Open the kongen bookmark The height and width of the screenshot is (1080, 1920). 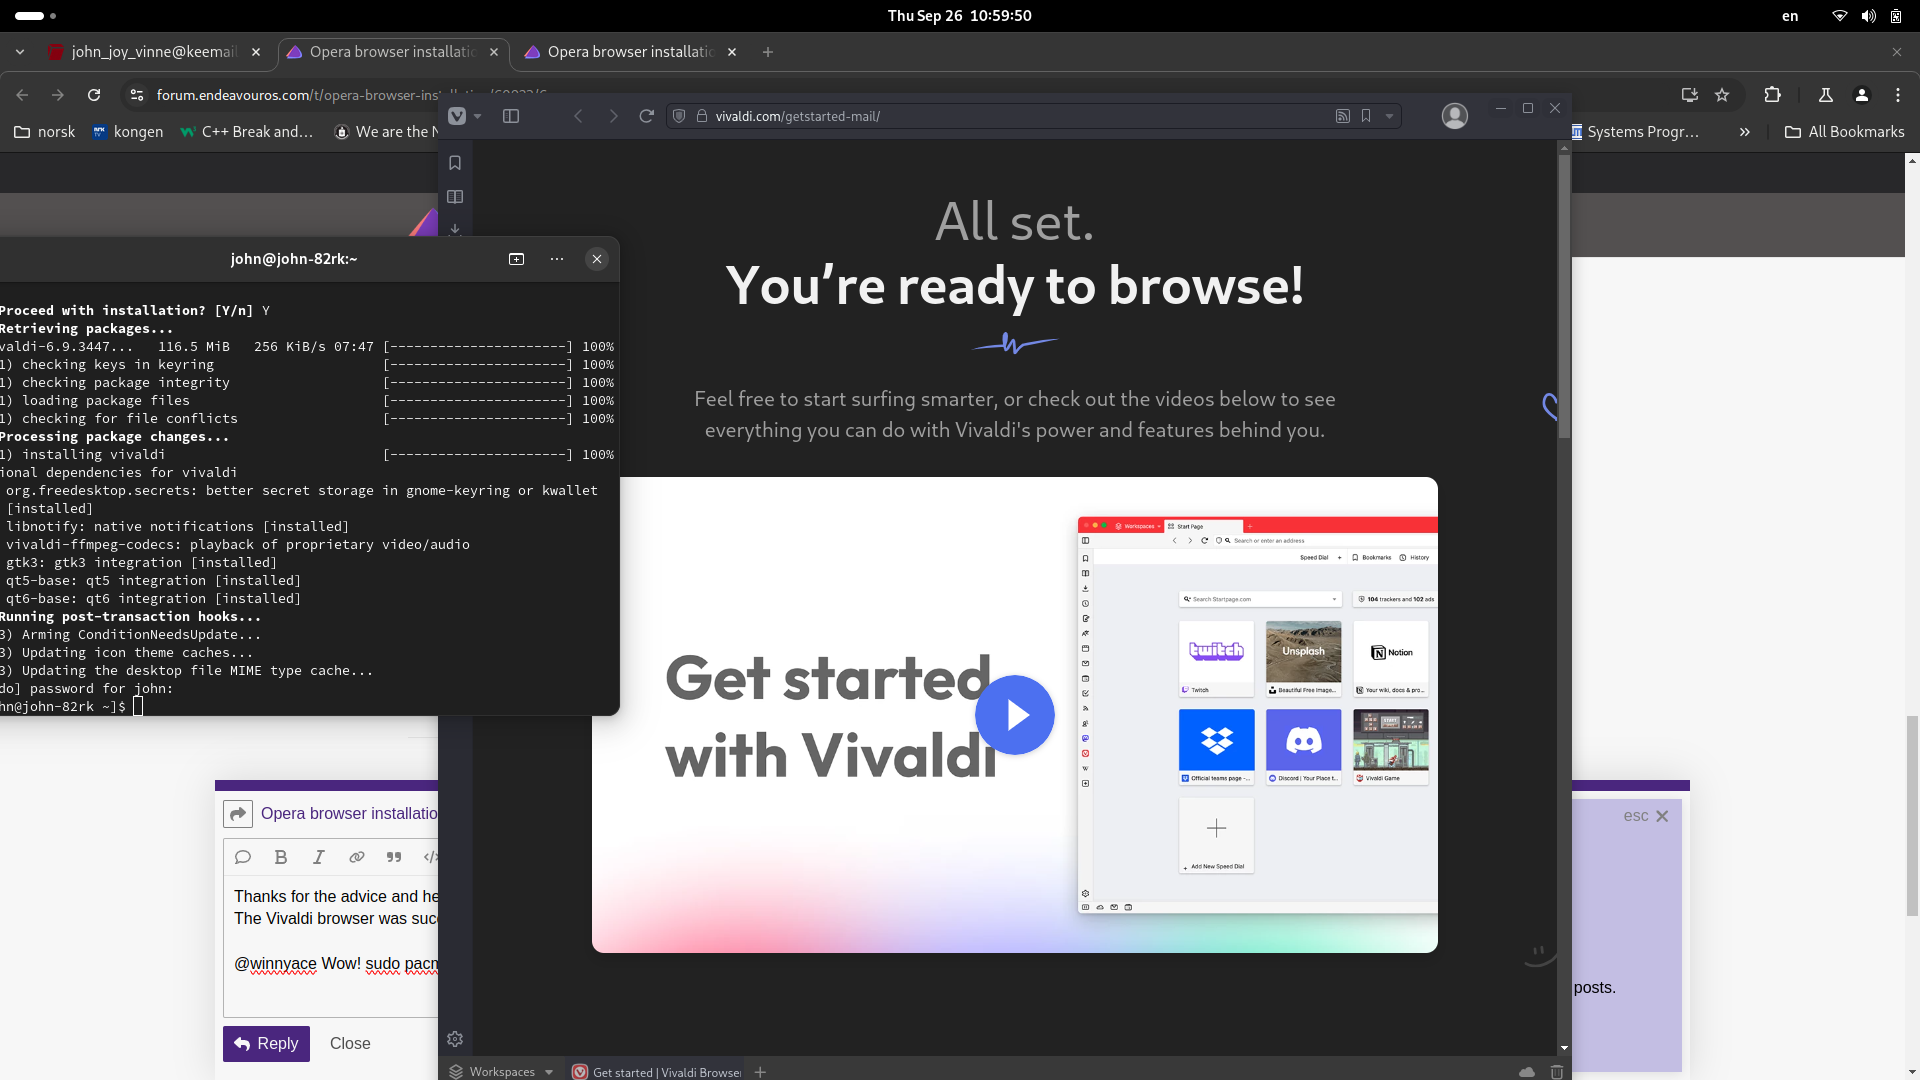click(127, 132)
